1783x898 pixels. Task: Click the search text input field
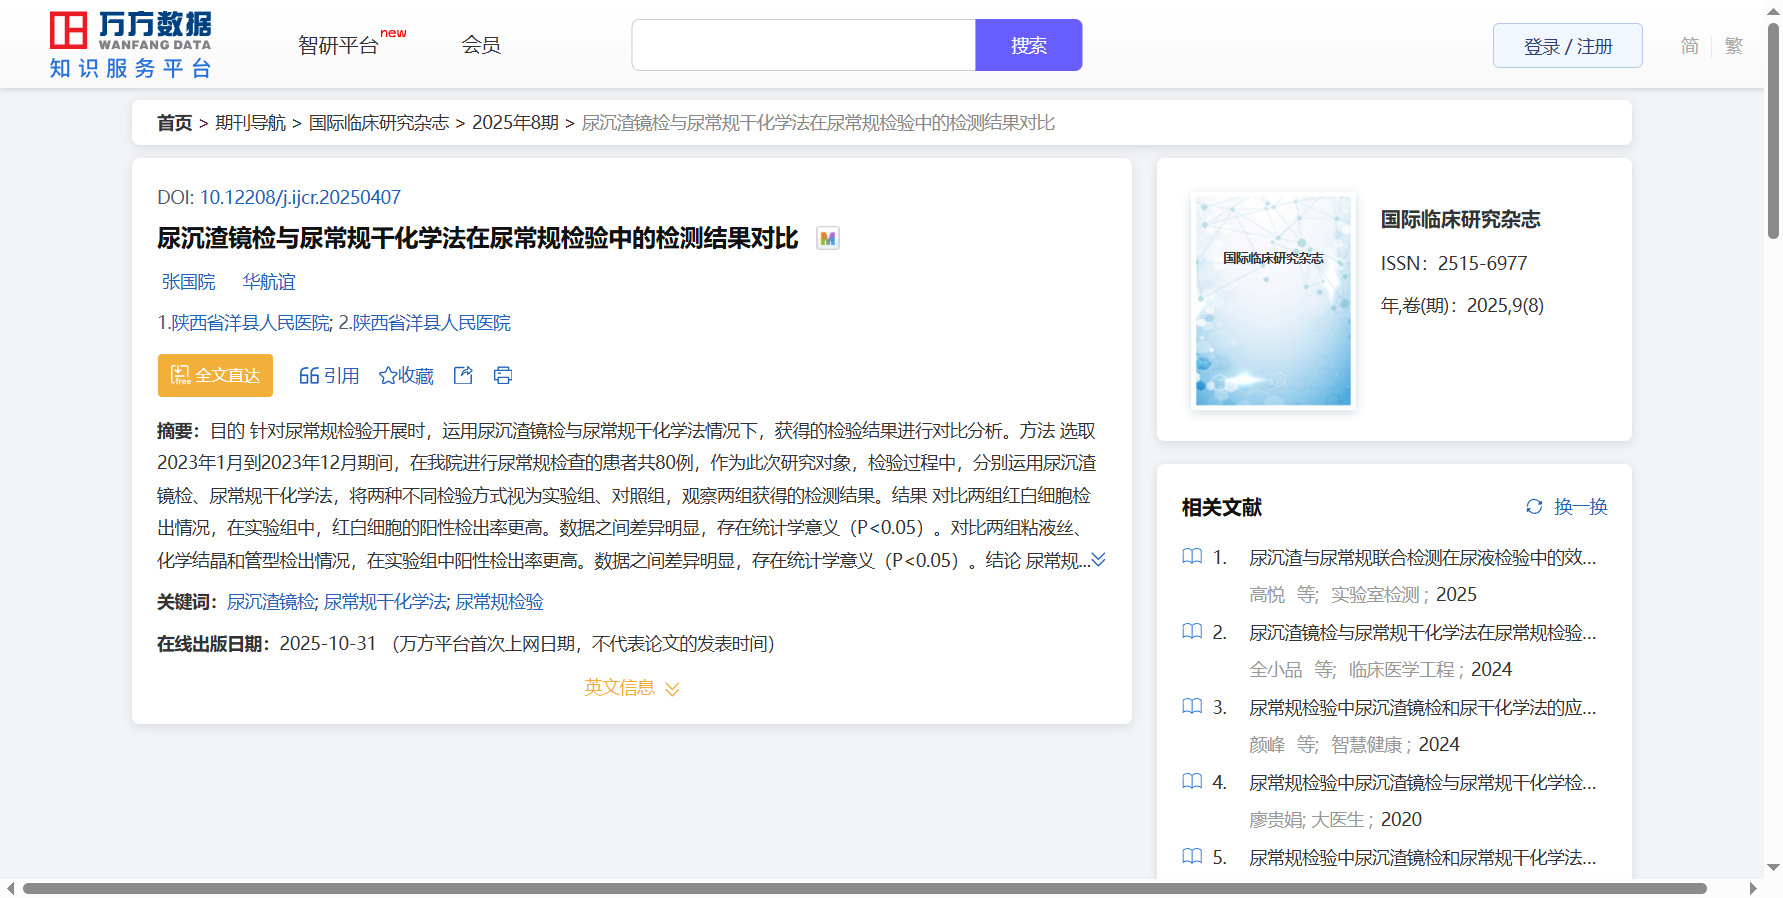tap(803, 45)
